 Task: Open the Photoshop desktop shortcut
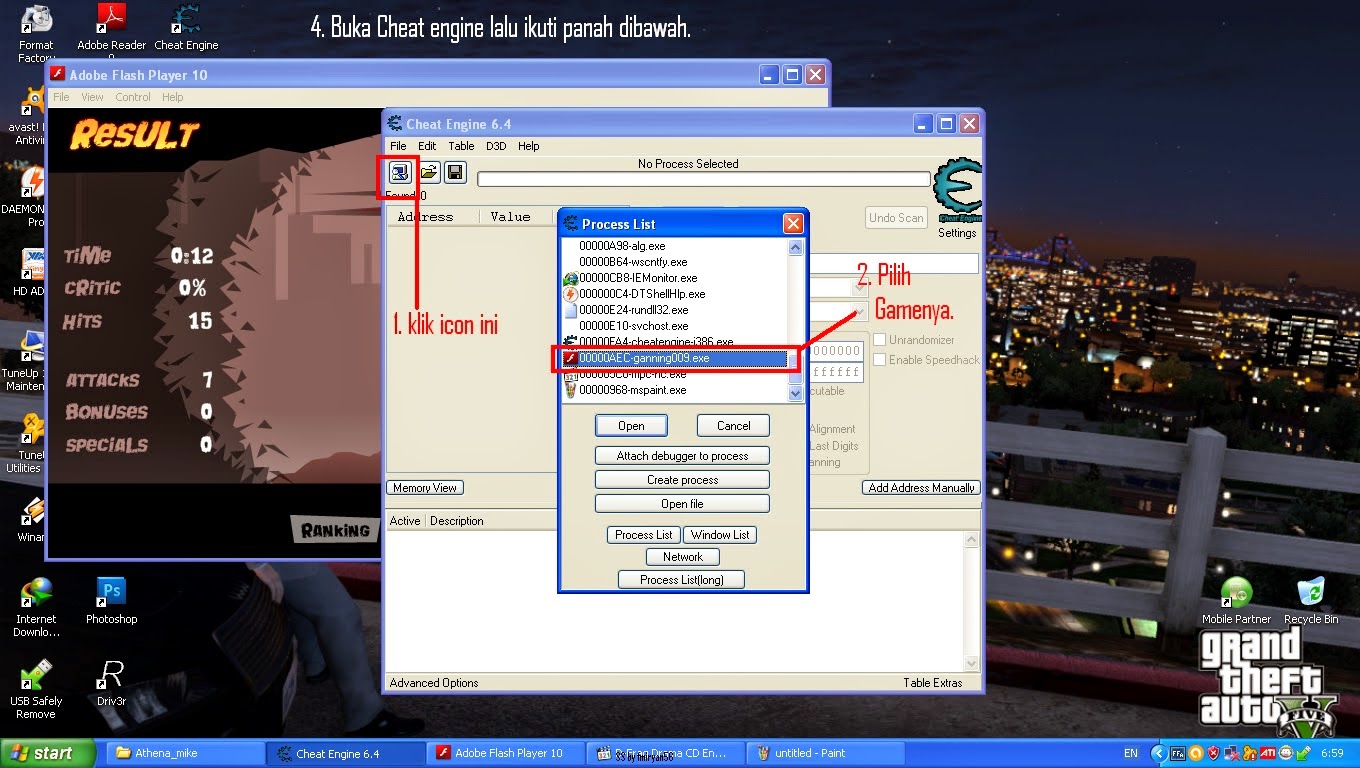tap(111, 600)
